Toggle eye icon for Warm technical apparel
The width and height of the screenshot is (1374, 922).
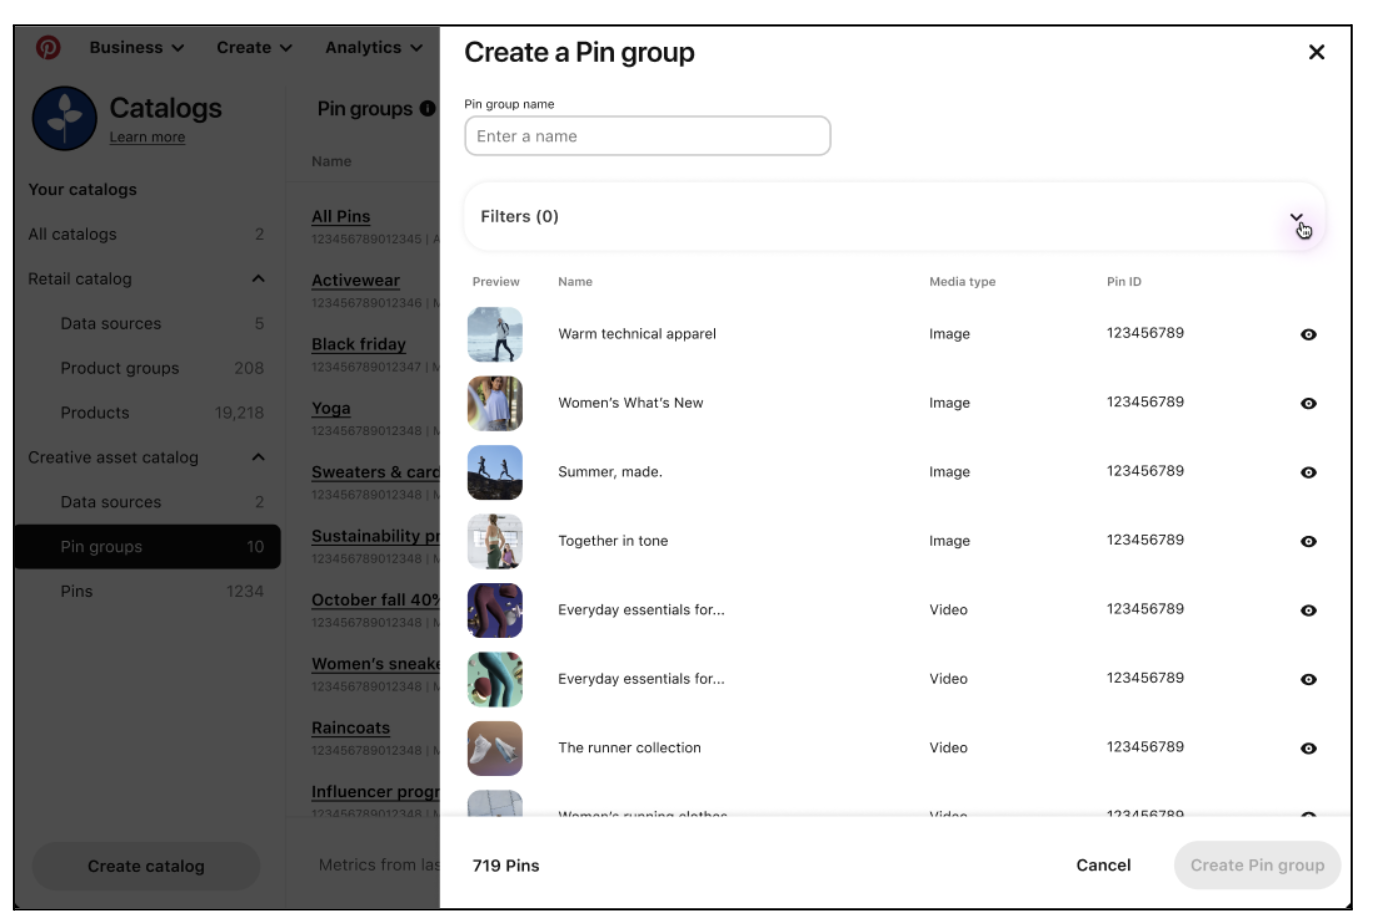click(1308, 334)
